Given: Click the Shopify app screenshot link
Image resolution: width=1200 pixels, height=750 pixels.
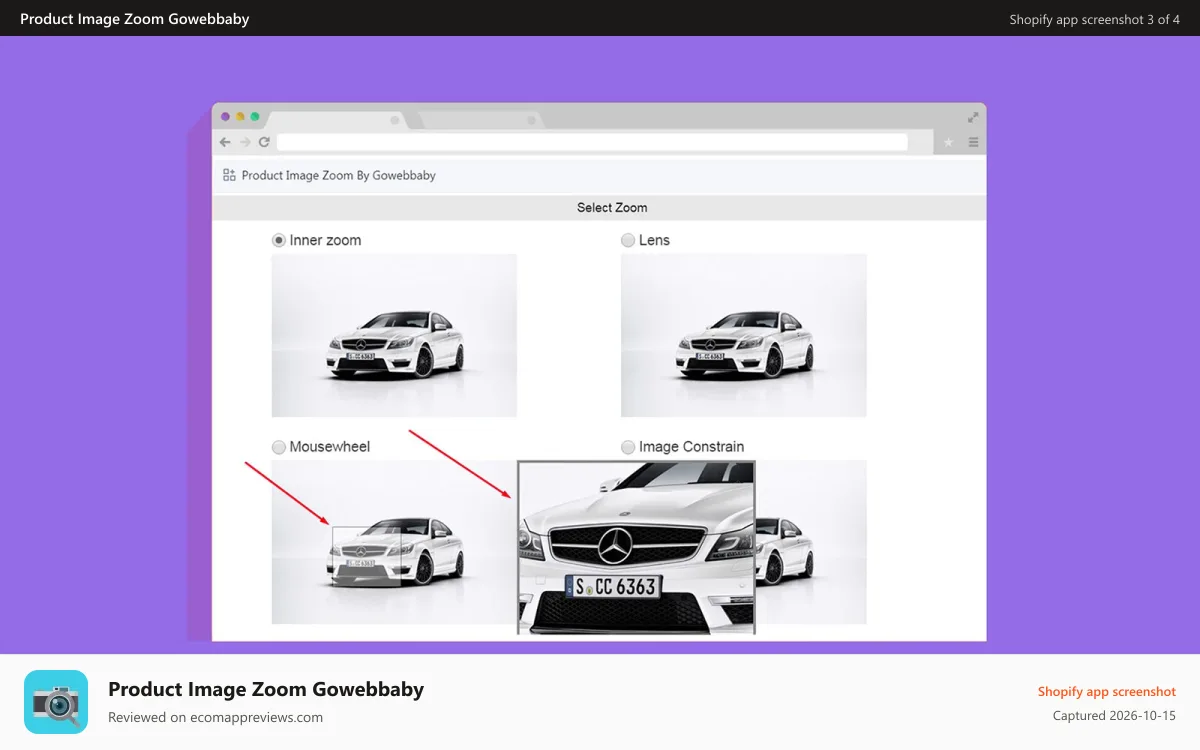Looking at the screenshot, I should coord(1107,692).
